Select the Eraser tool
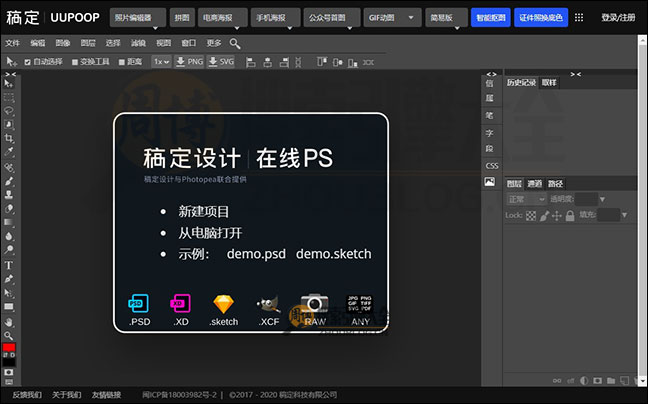This screenshot has width=648, height=404. point(9,209)
